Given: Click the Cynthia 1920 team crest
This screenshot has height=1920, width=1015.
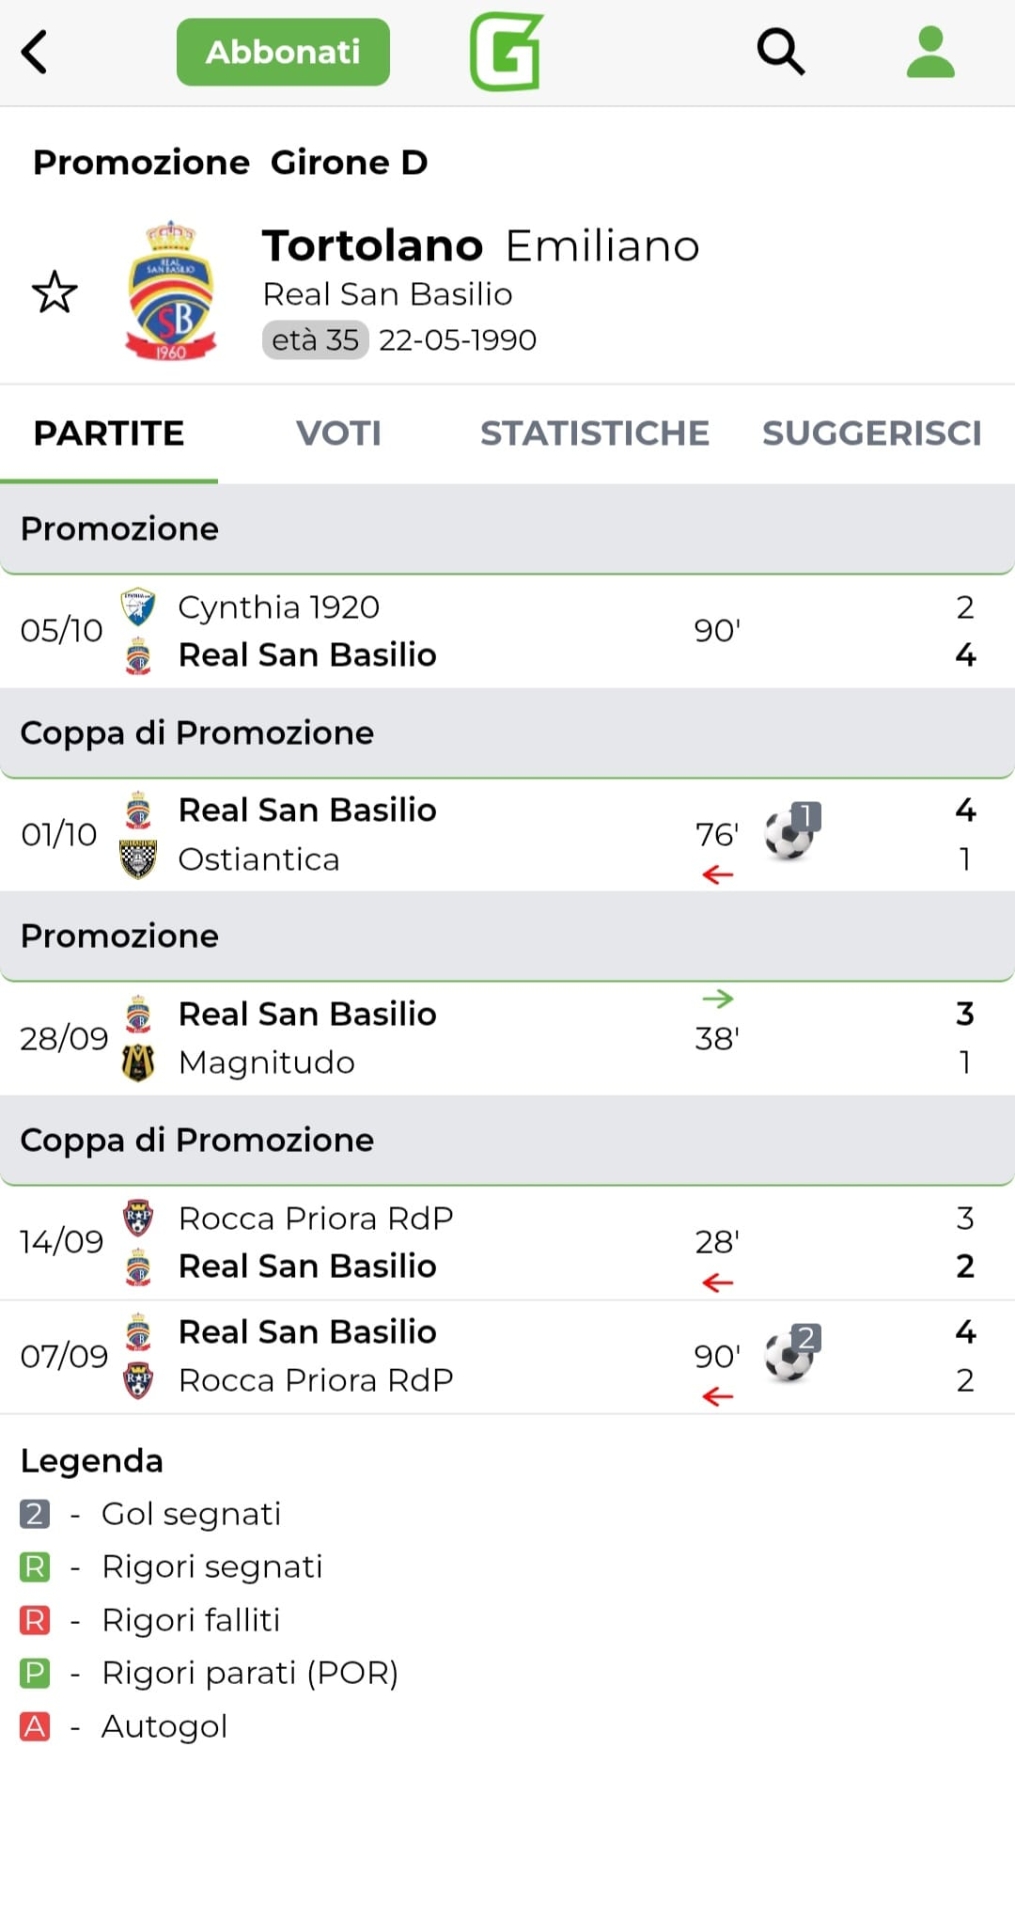Looking at the screenshot, I should coord(138,607).
